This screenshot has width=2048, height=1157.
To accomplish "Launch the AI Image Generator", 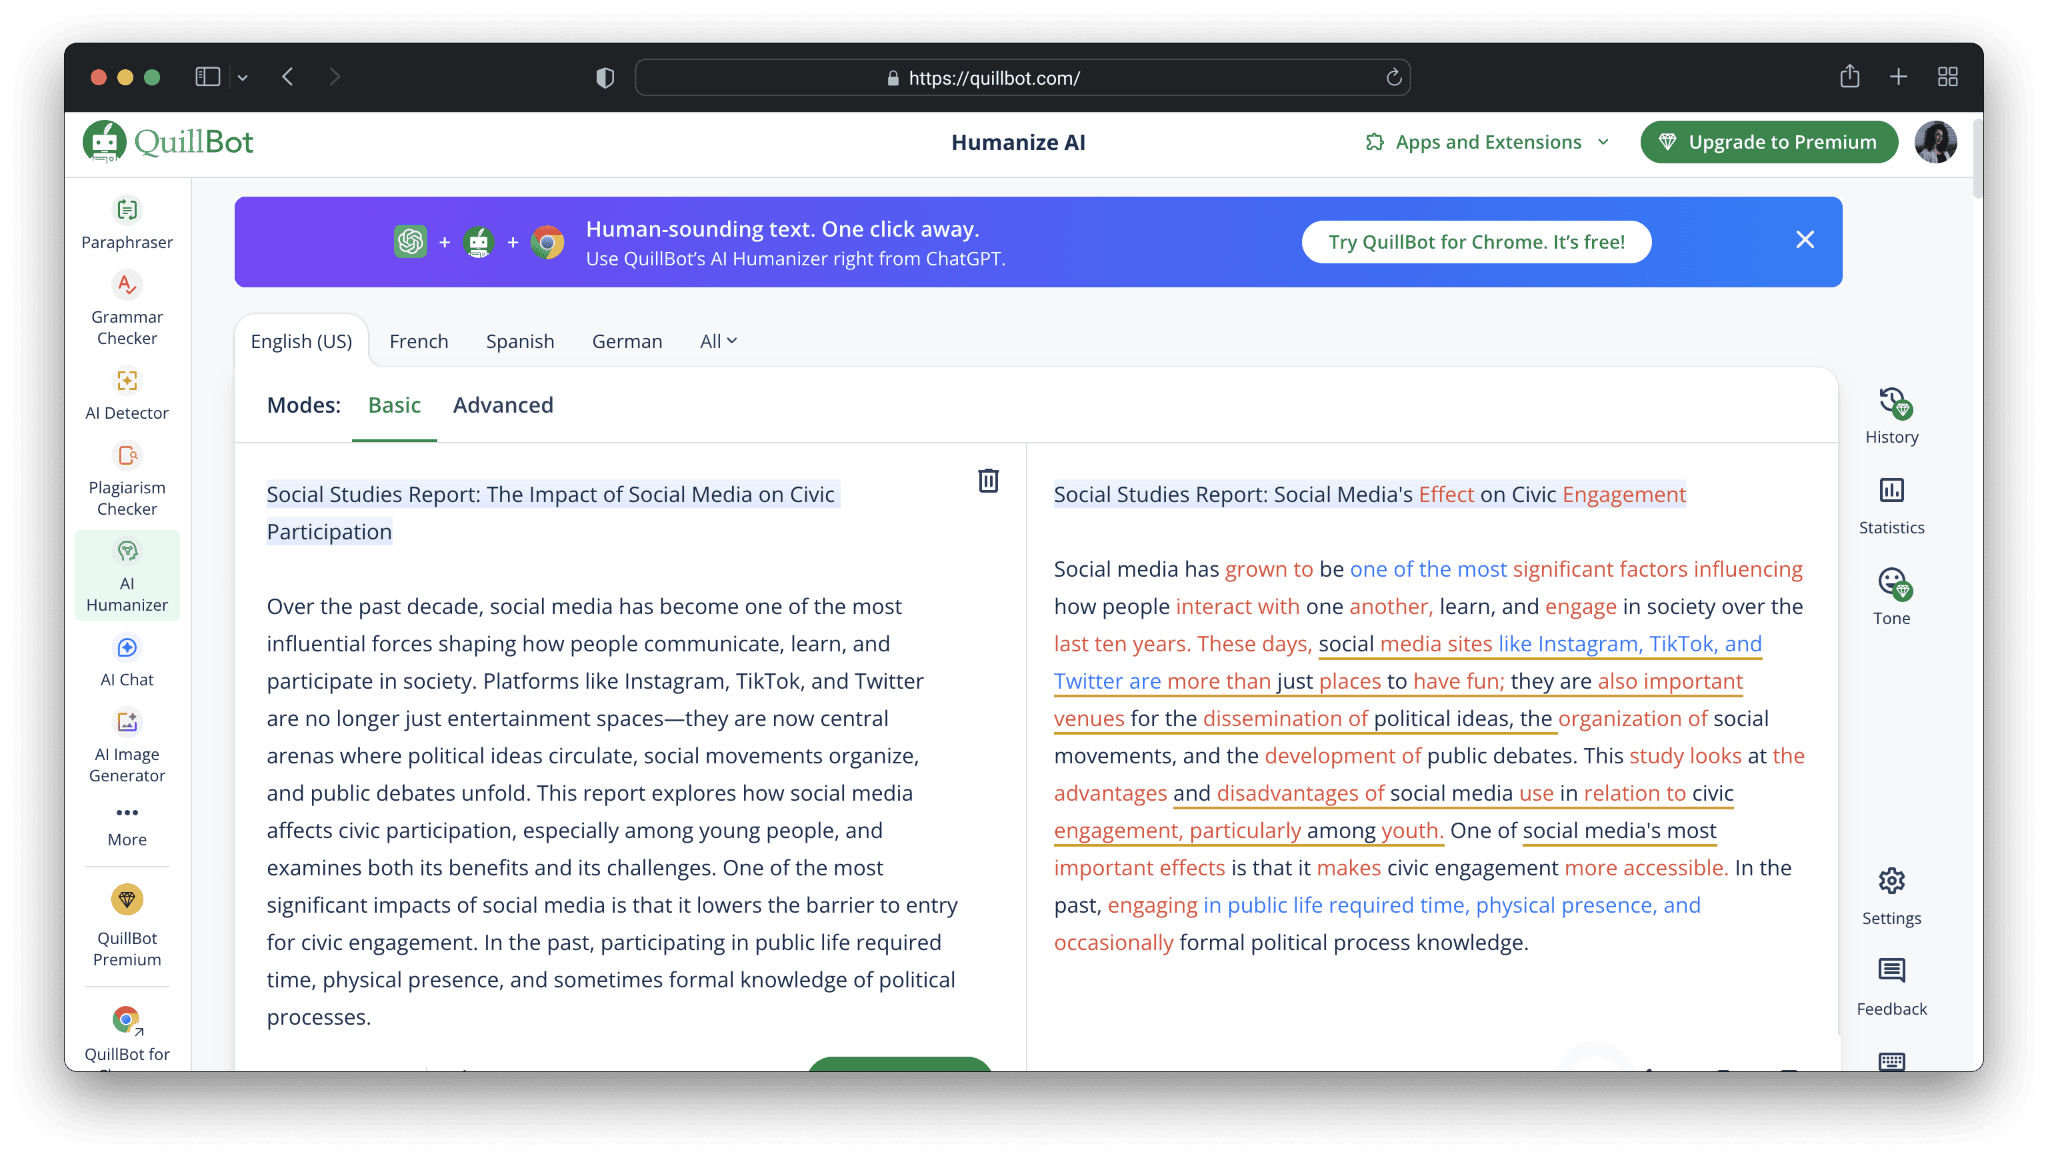I will pyautogui.click(x=127, y=745).
